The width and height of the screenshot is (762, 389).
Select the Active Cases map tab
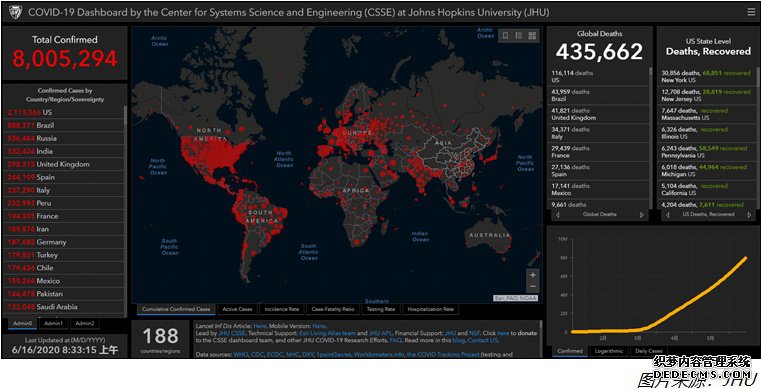(237, 309)
